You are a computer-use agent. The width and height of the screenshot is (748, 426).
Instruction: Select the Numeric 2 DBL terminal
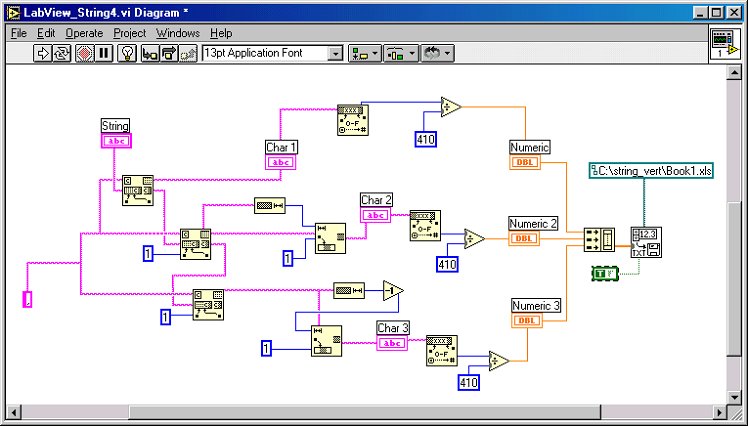click(x=524, y=238)
